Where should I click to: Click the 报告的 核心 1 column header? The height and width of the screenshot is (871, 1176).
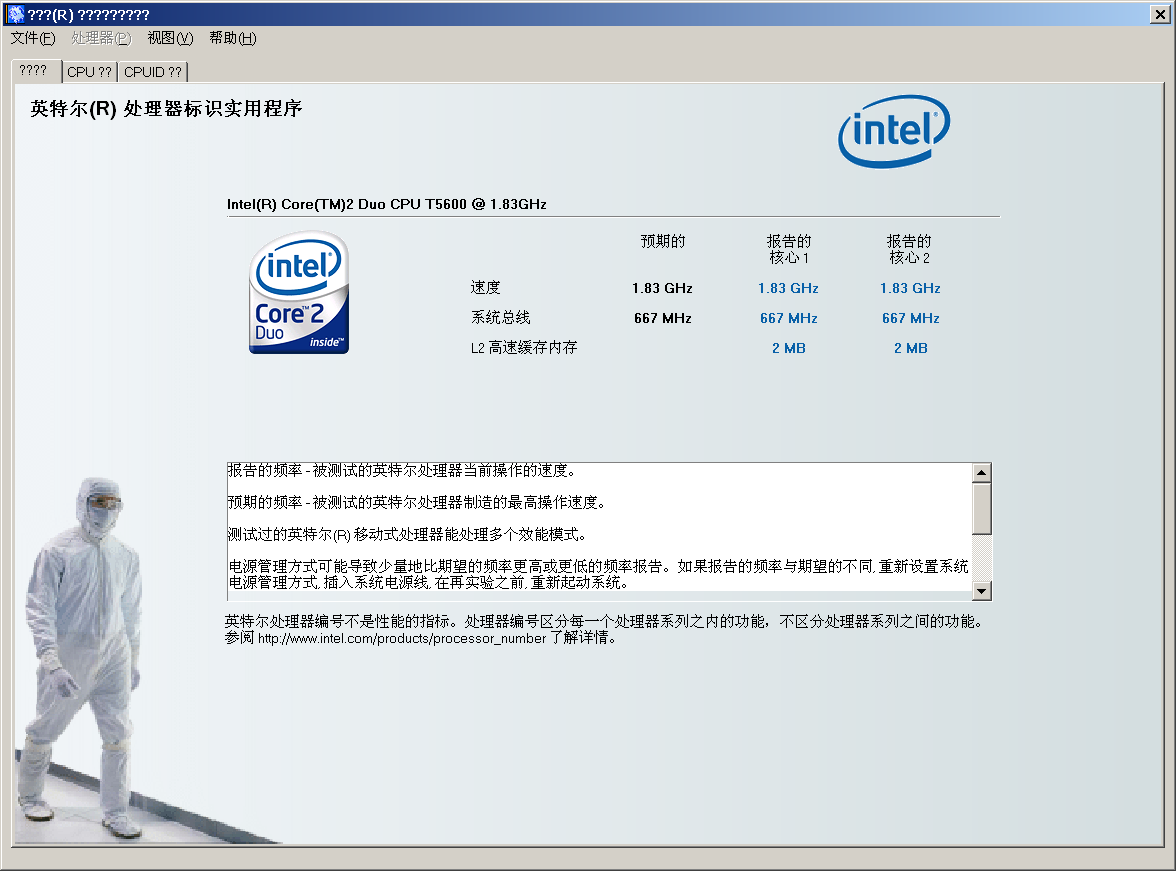[788, 249]
